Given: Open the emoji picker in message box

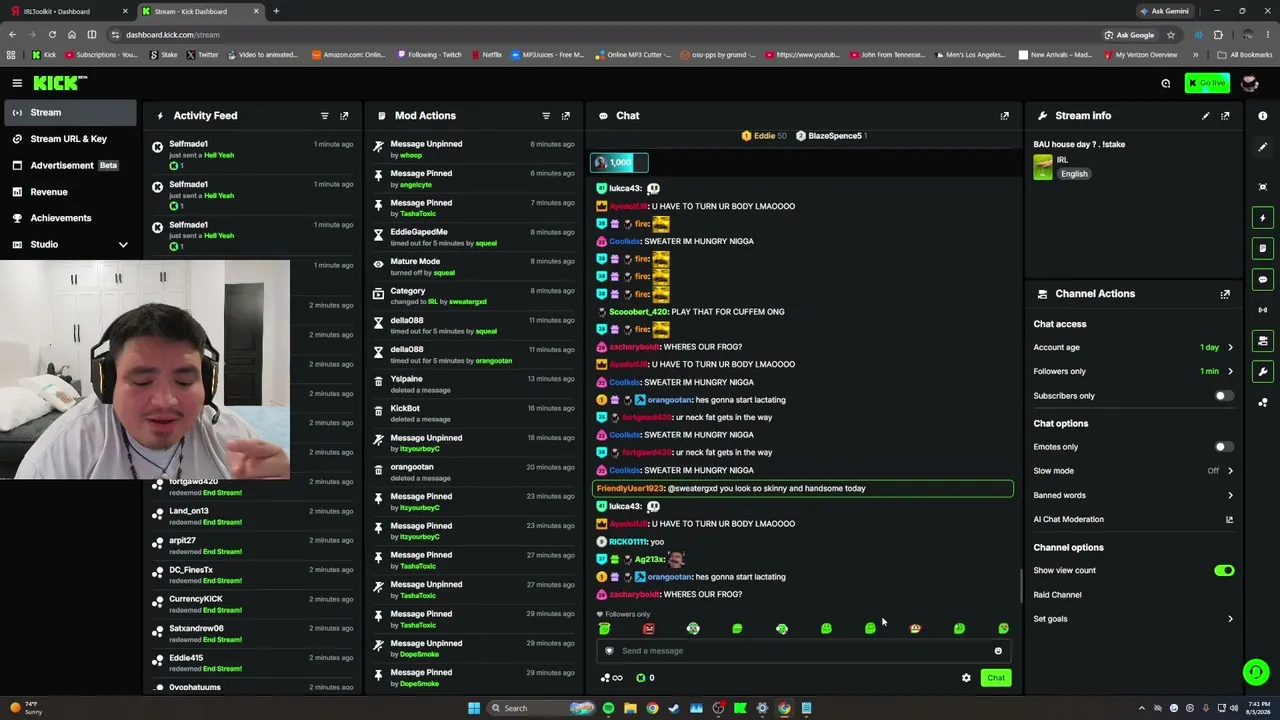Looking at the screenshot, I should 998,651.
